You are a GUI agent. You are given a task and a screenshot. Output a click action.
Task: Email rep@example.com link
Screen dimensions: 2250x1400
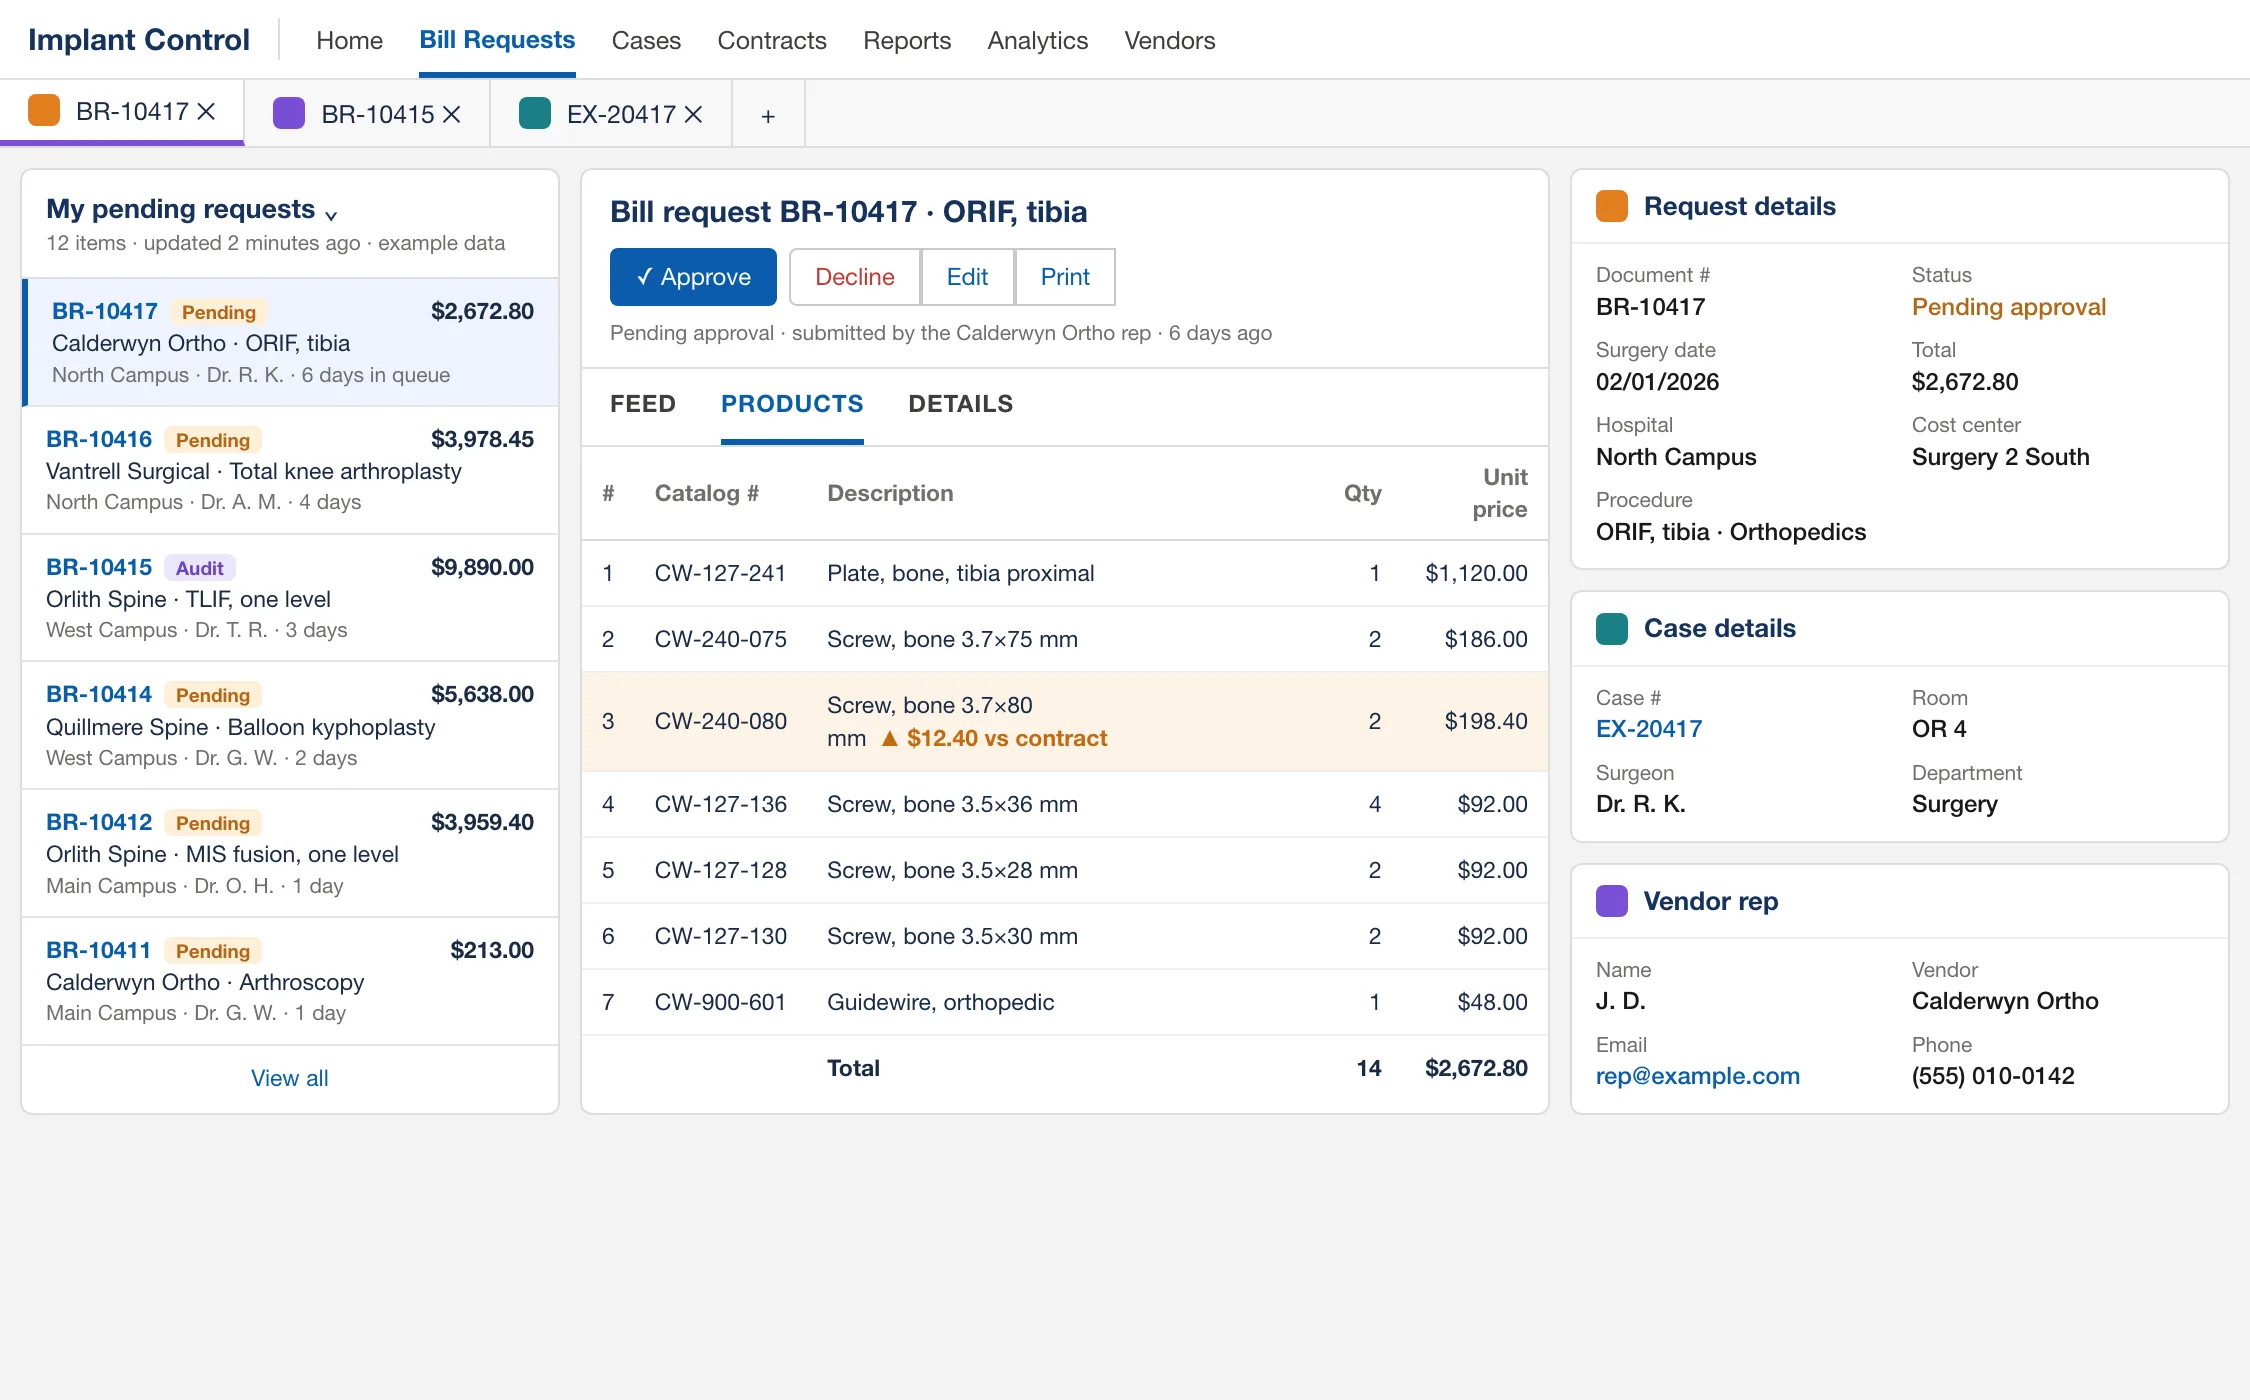pos(1698,1076)
